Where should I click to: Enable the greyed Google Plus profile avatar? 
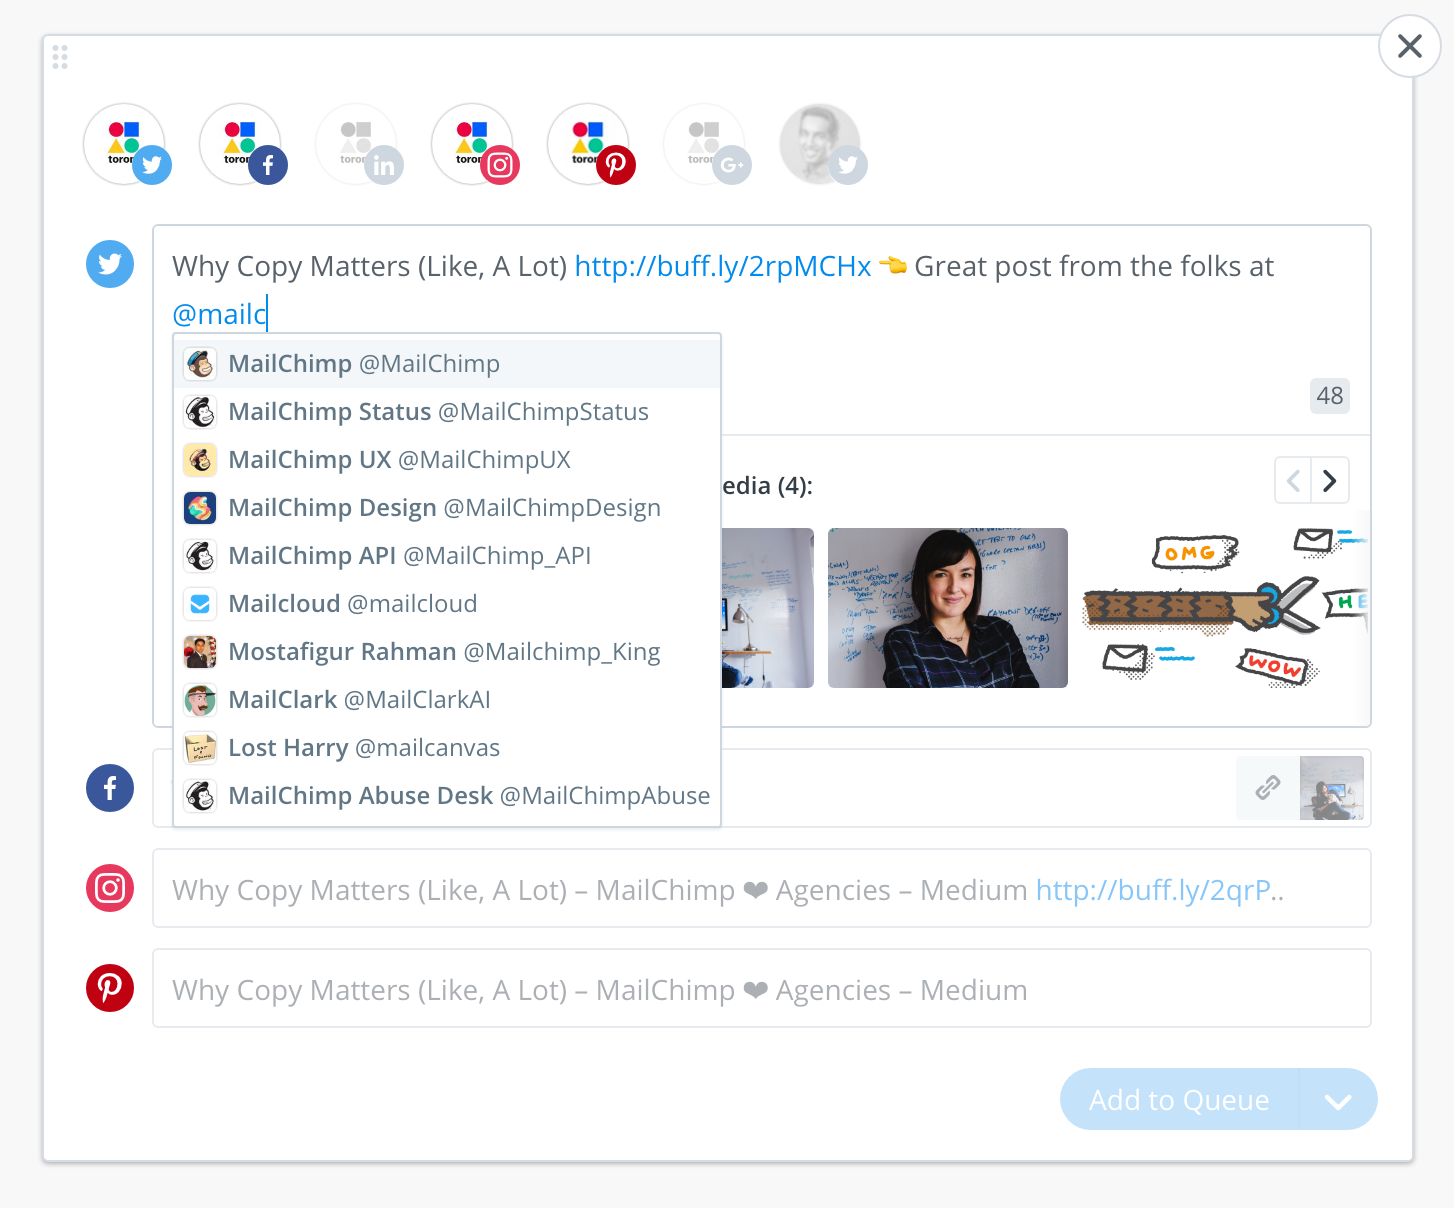705,144
